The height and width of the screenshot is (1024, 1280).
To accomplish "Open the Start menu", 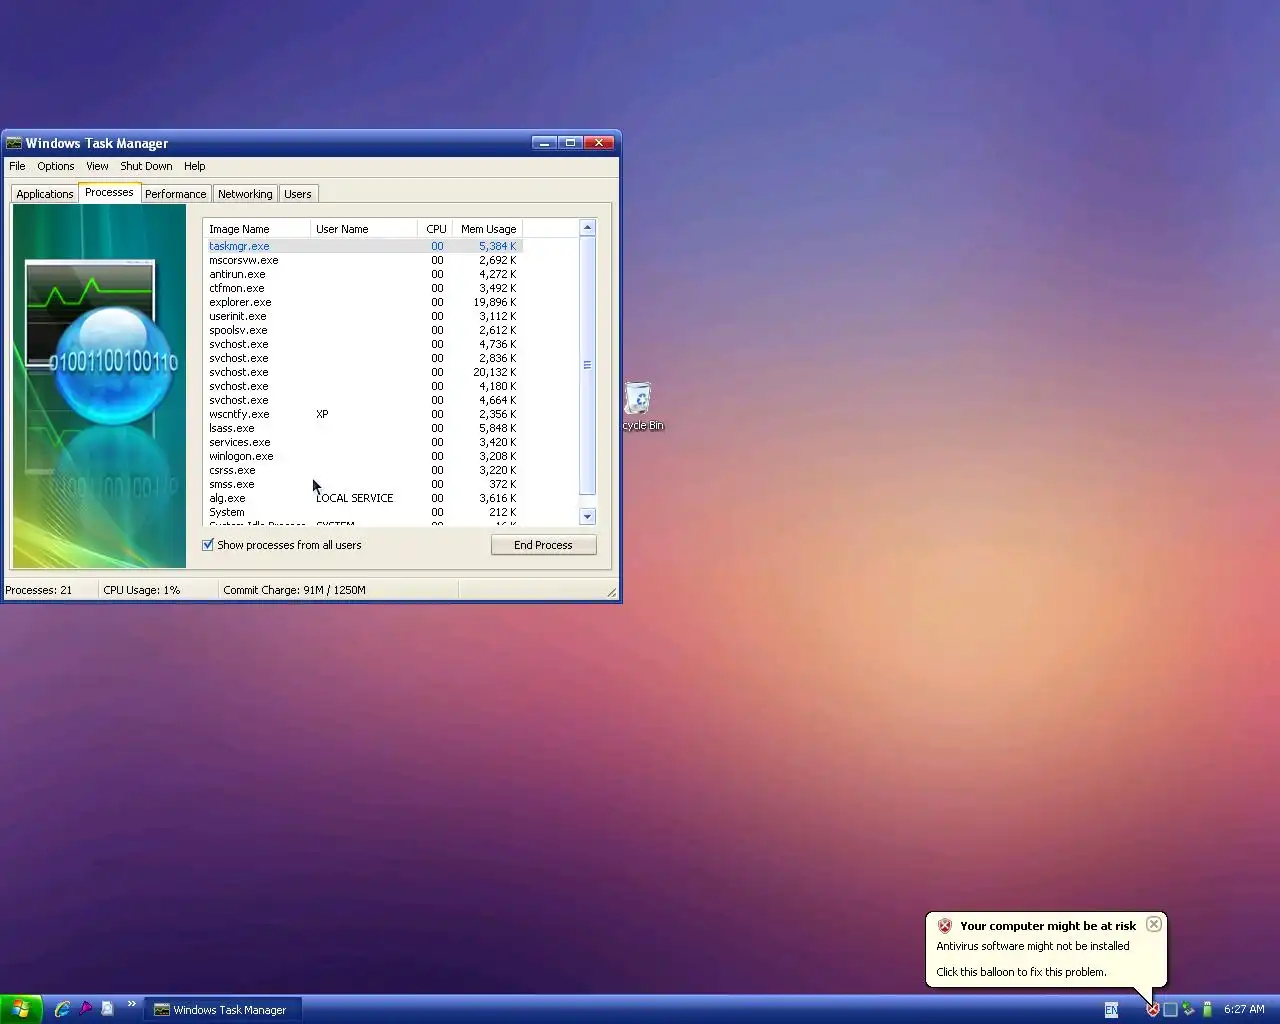I will (x=21, y=1009).
